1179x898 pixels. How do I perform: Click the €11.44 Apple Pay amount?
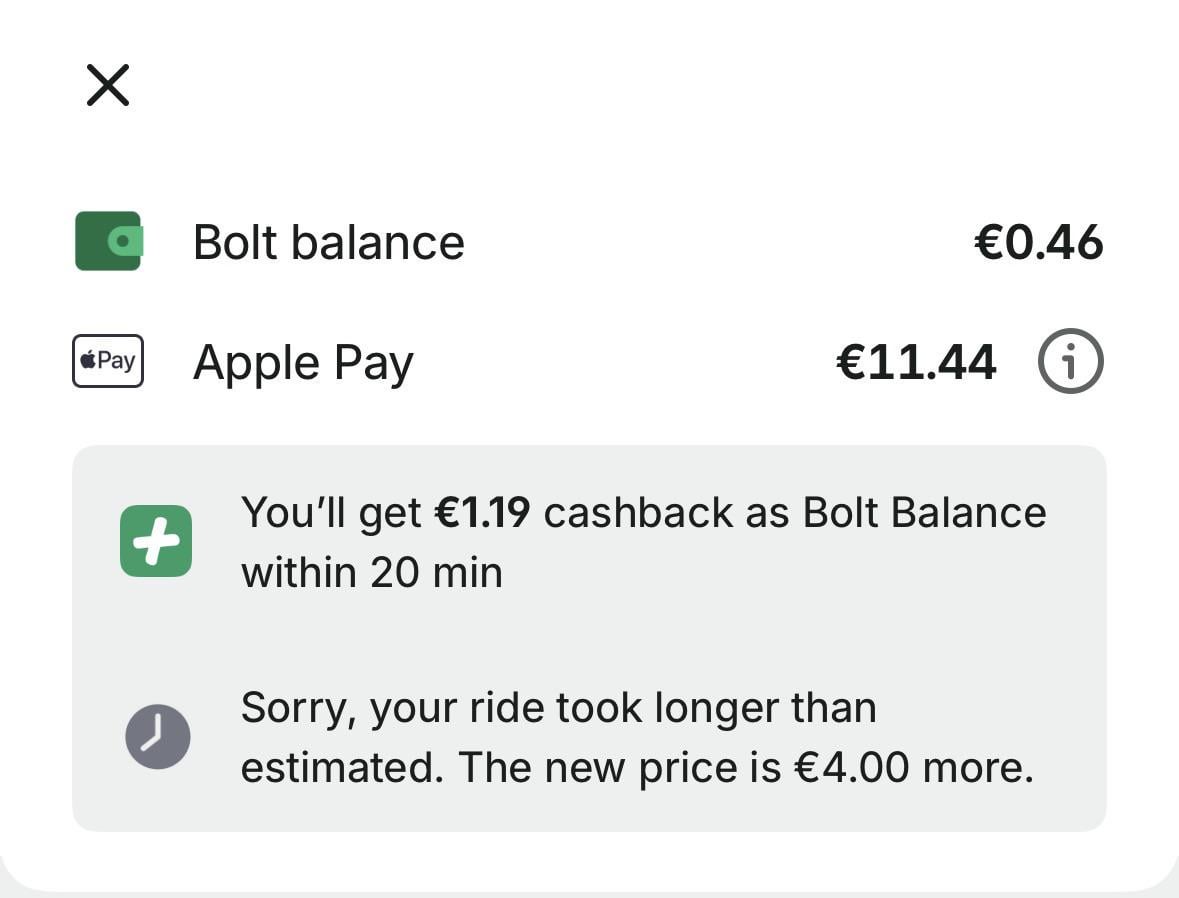916,362
